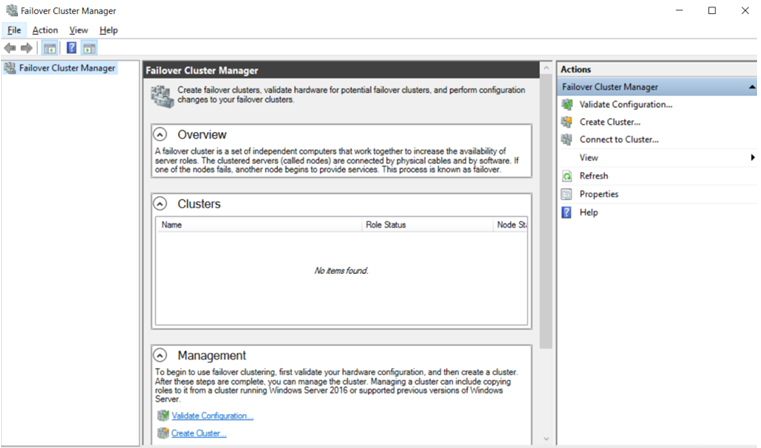
Task: Collapse the Overview section
Action: click(160, 134)
